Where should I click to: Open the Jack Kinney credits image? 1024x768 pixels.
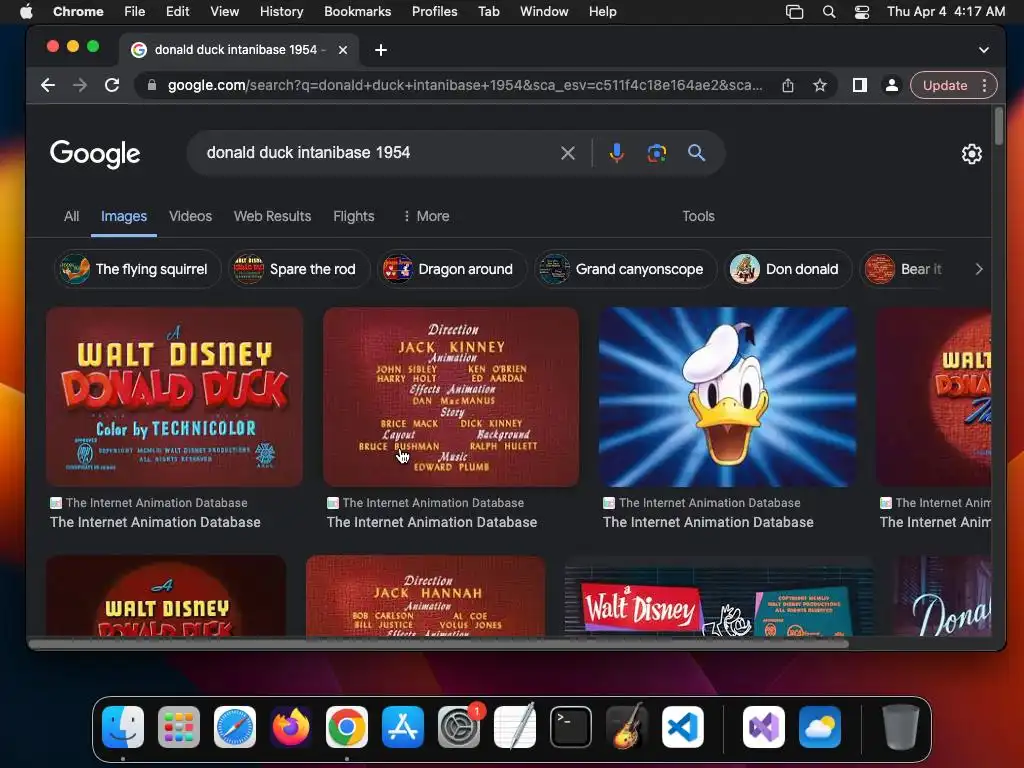tap(451, 397)
